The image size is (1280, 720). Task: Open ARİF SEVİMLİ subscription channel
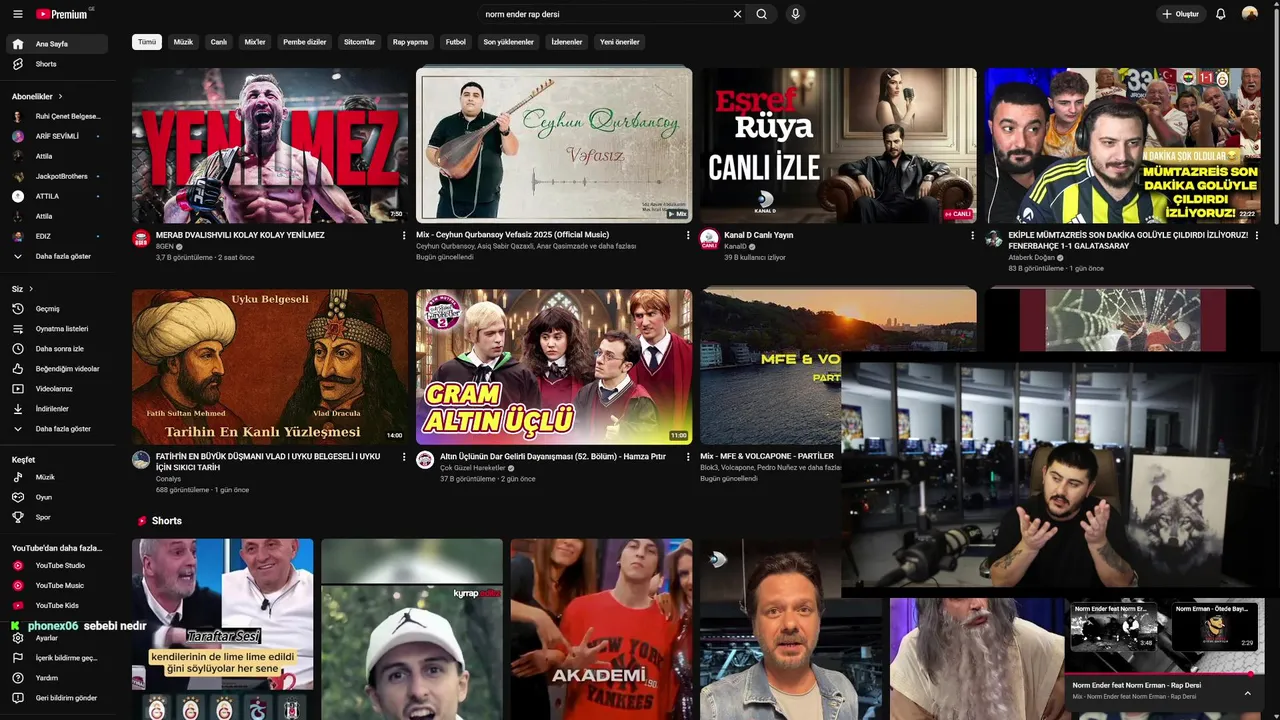[57, 136]
